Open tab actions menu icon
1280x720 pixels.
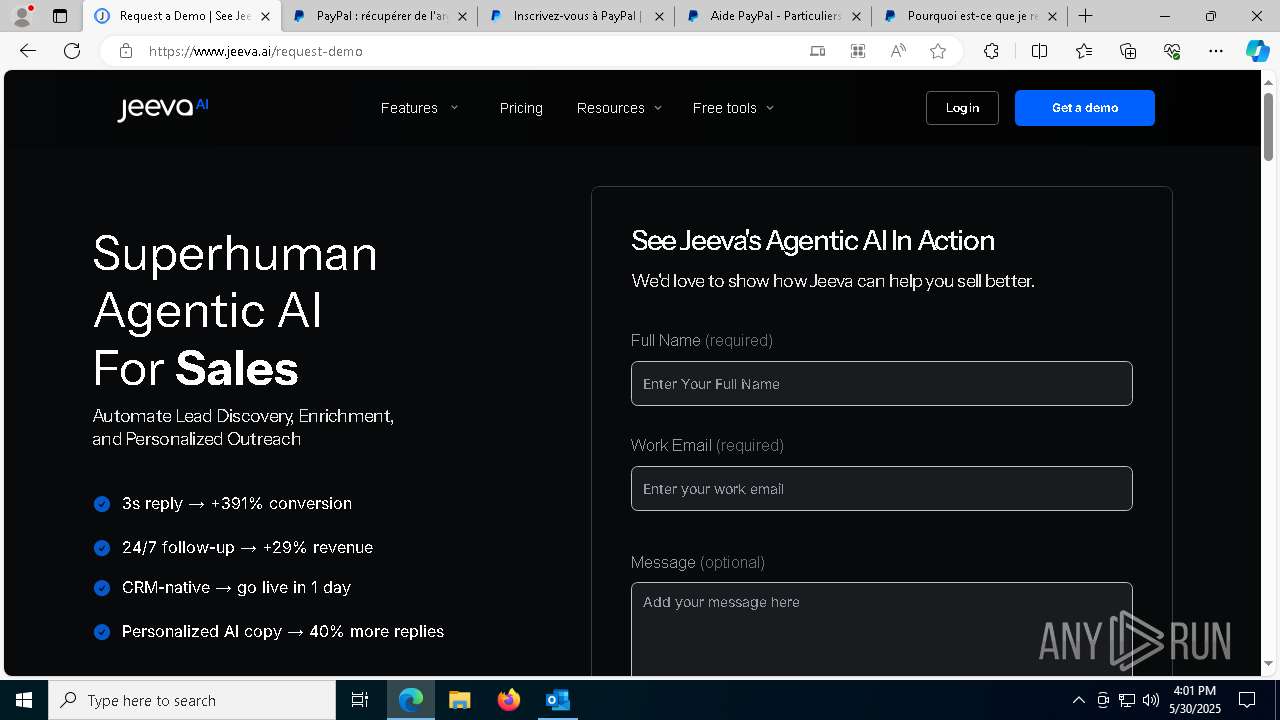[60, 16]
